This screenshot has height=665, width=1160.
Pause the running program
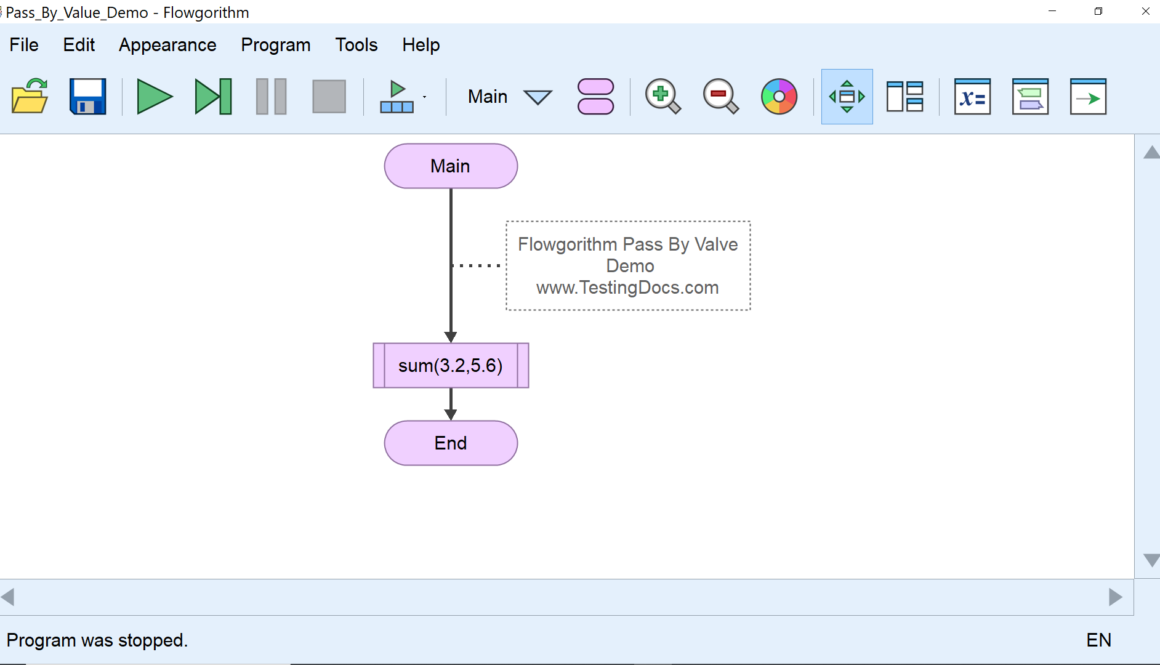click(x=271, y=96)
